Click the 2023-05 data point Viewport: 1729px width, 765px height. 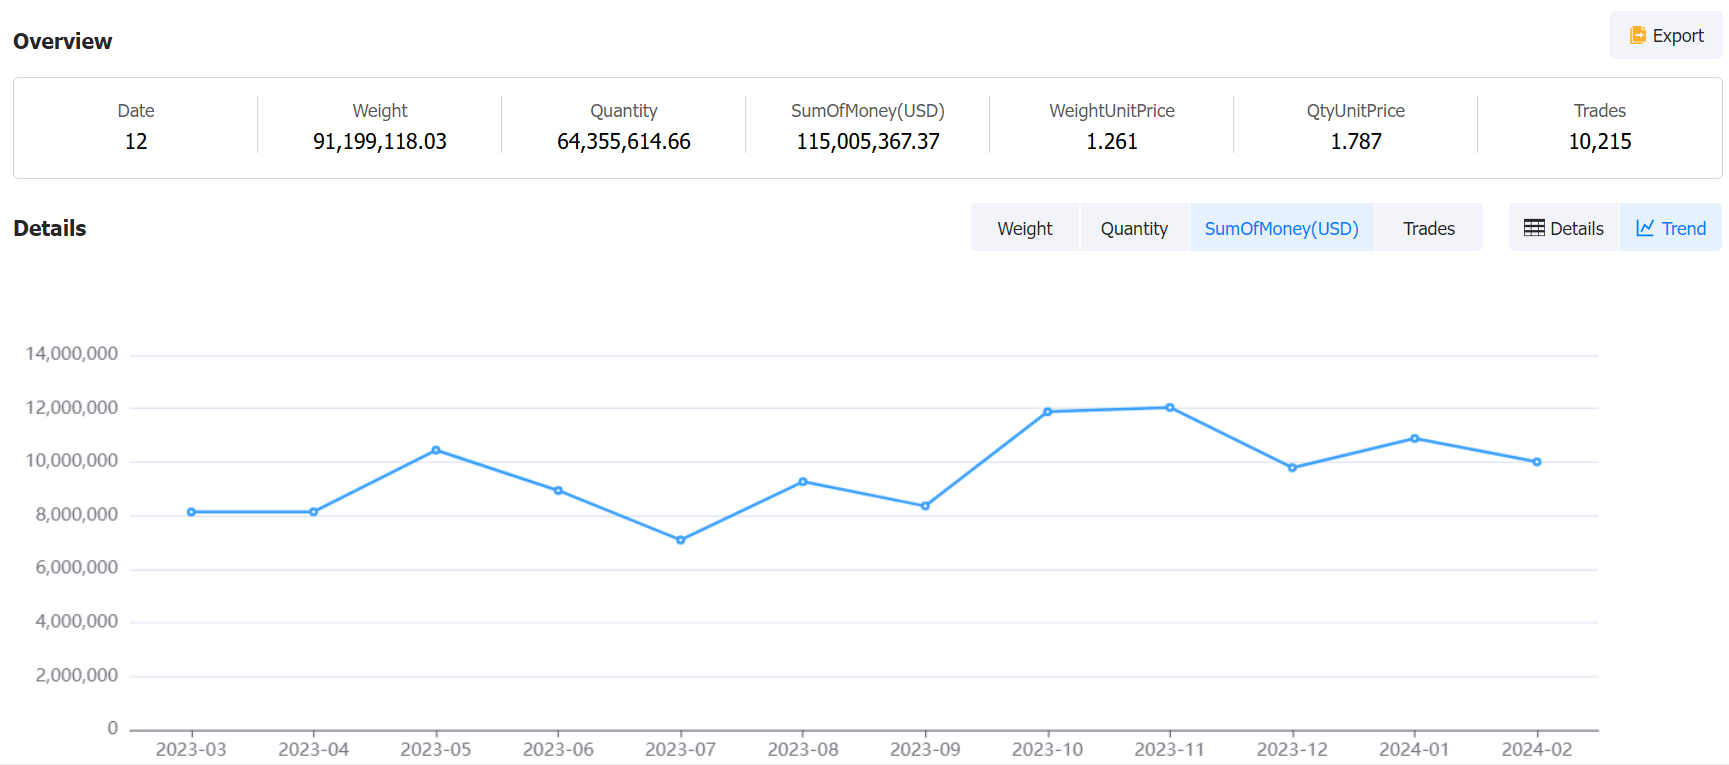[436, 450]
